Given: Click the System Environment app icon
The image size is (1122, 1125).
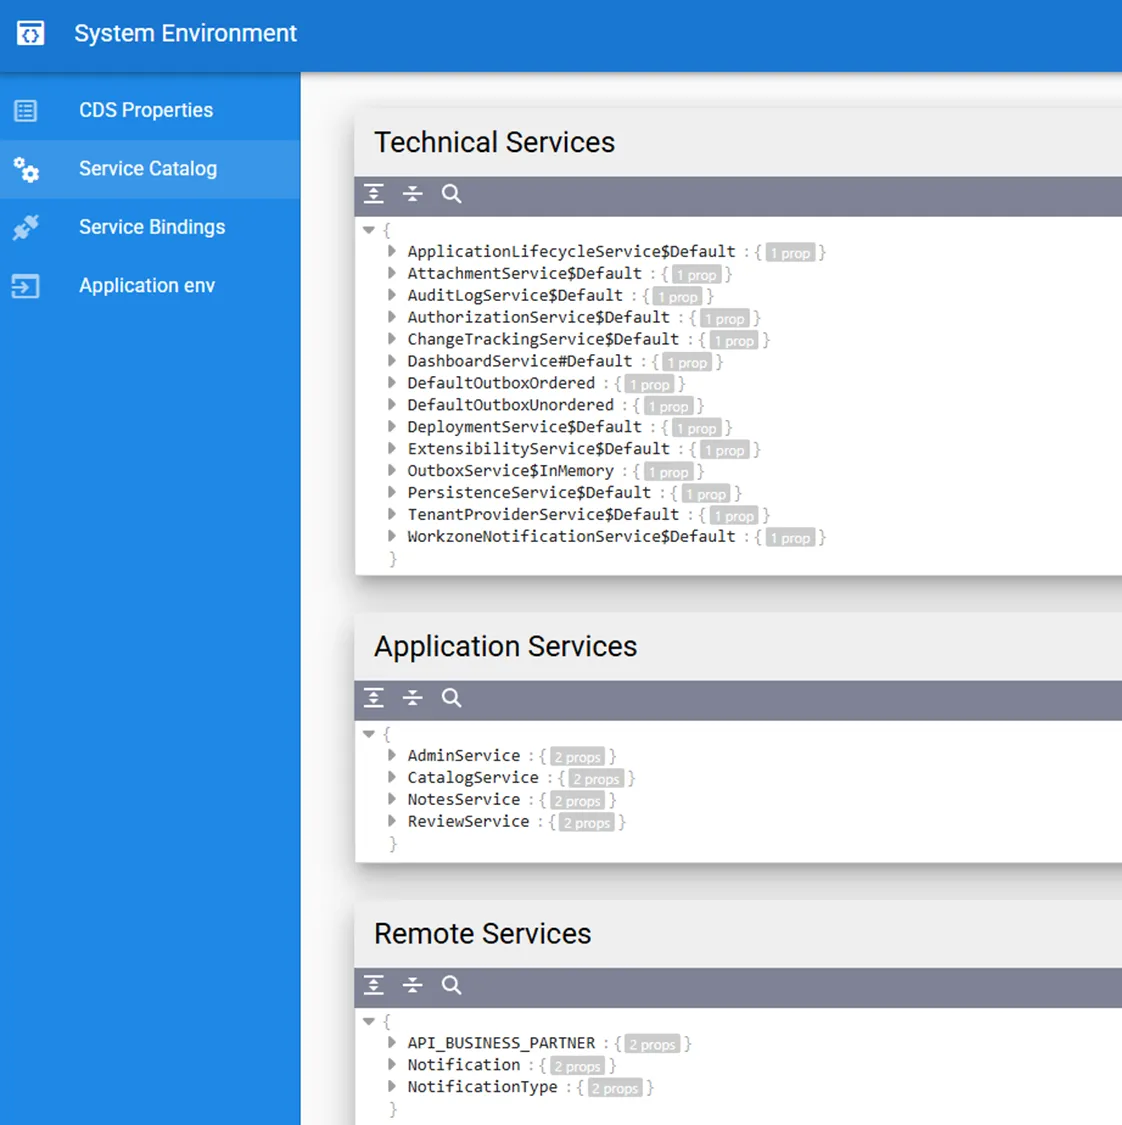Looking at the screenshot, I should (30, 32).
